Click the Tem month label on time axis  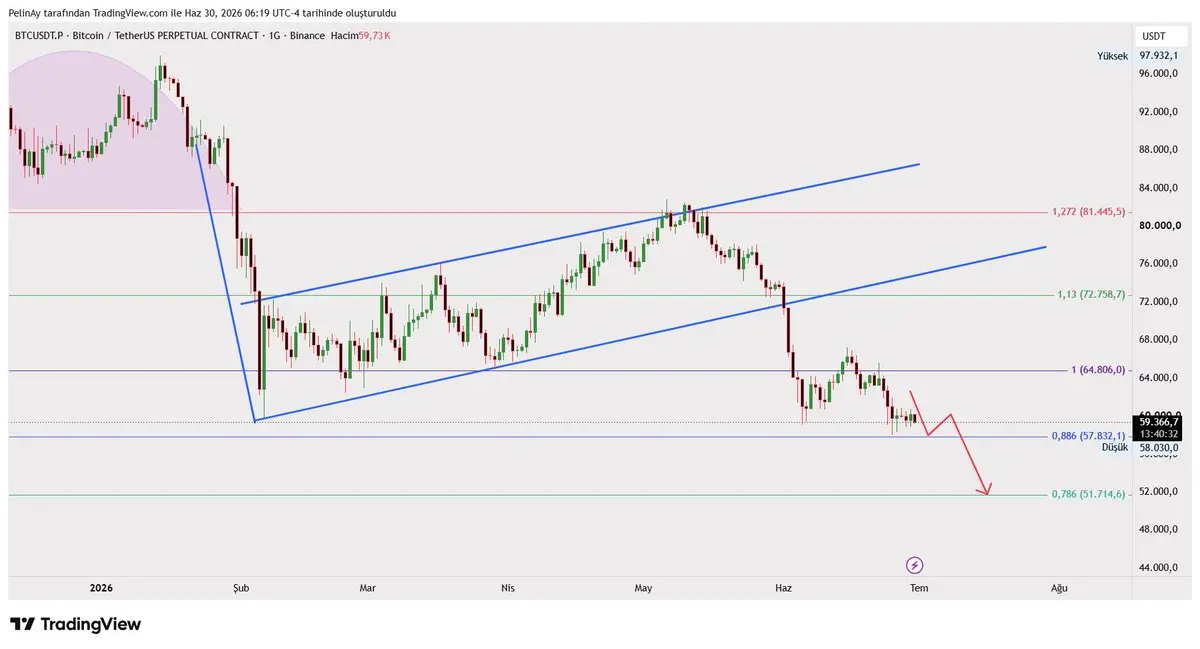point(919,588)
